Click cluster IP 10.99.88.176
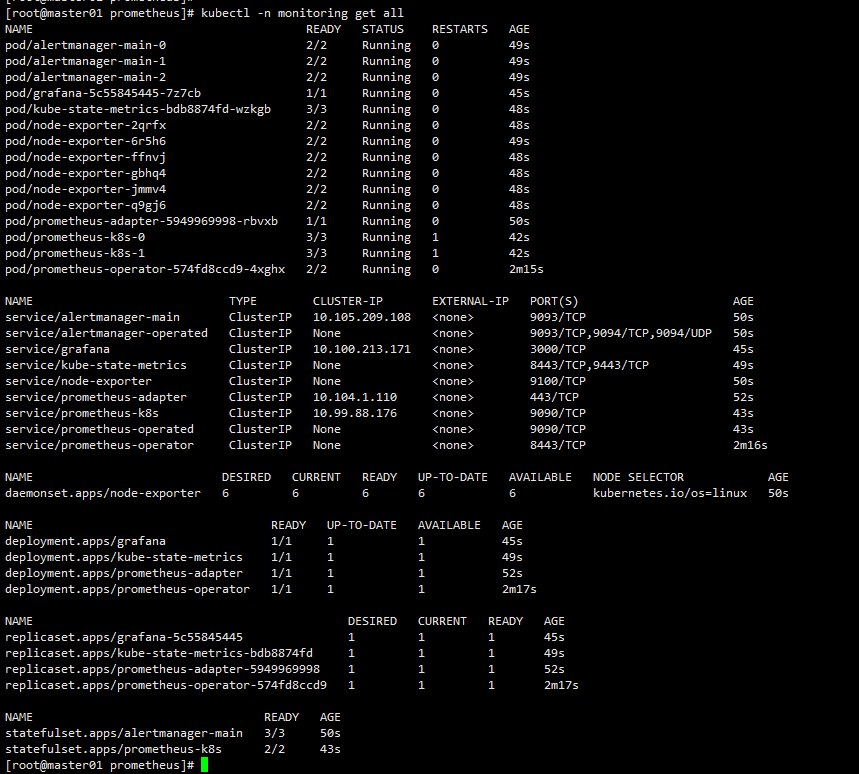 coord(355,413)
